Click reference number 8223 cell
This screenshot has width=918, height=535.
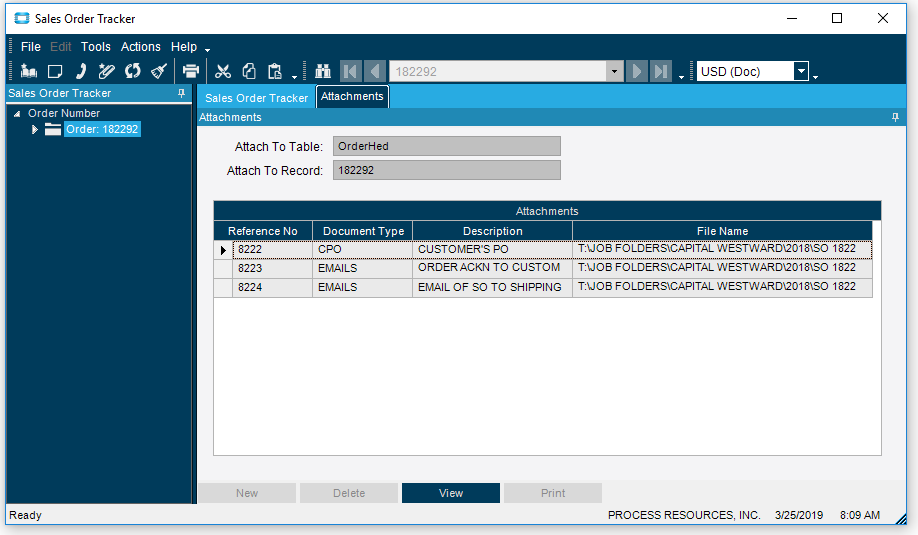pyautogui.click(x=272, y=269)
